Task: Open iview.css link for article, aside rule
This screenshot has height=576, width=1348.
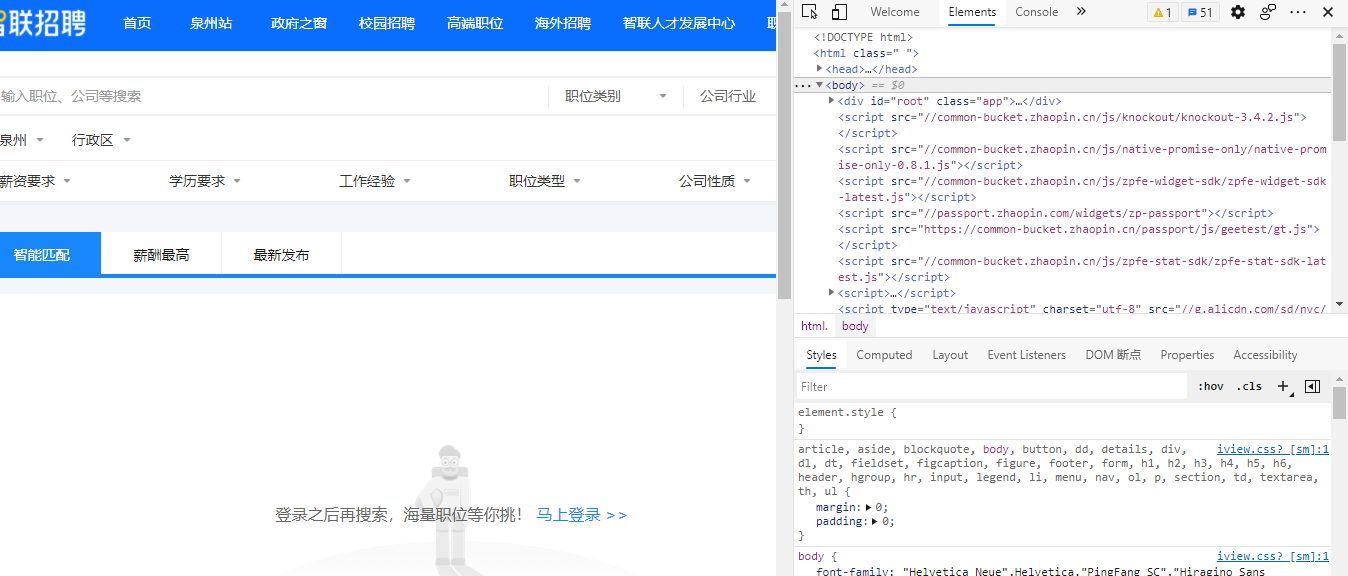Action: [1273, 450]
